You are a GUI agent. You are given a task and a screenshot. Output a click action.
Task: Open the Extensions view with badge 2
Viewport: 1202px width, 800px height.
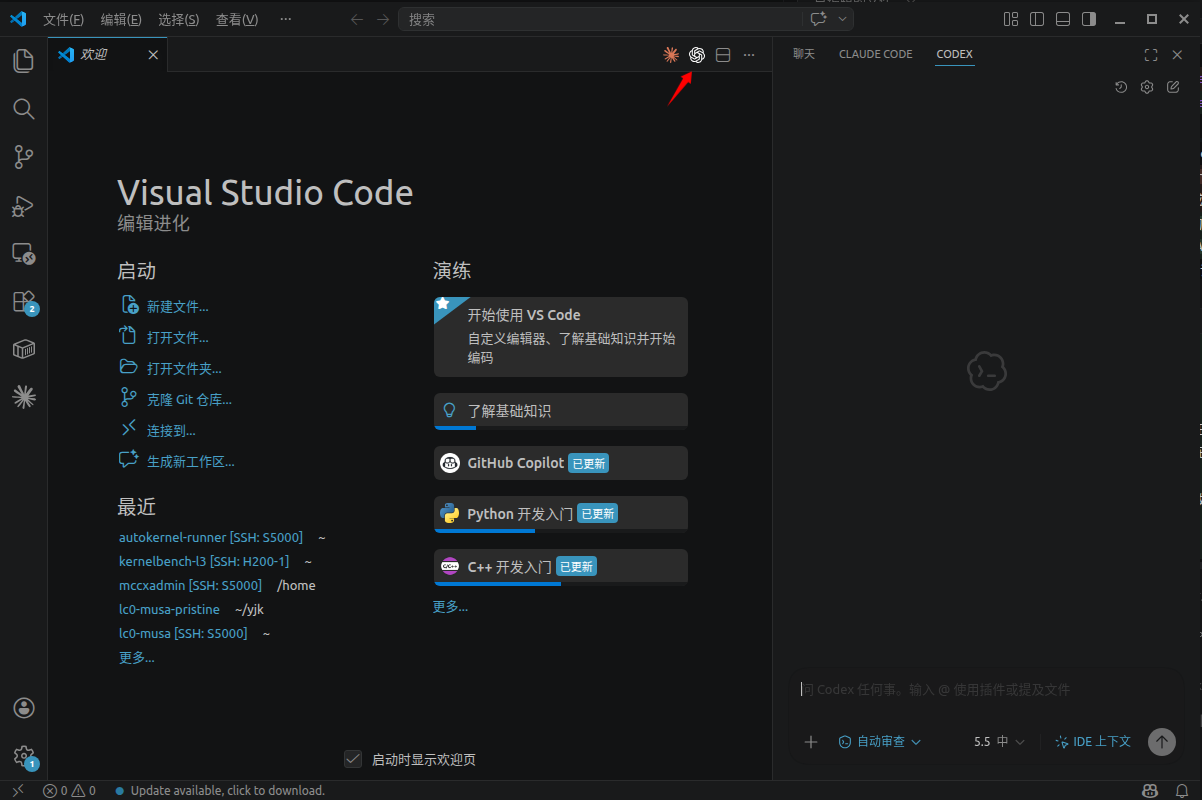23,301
